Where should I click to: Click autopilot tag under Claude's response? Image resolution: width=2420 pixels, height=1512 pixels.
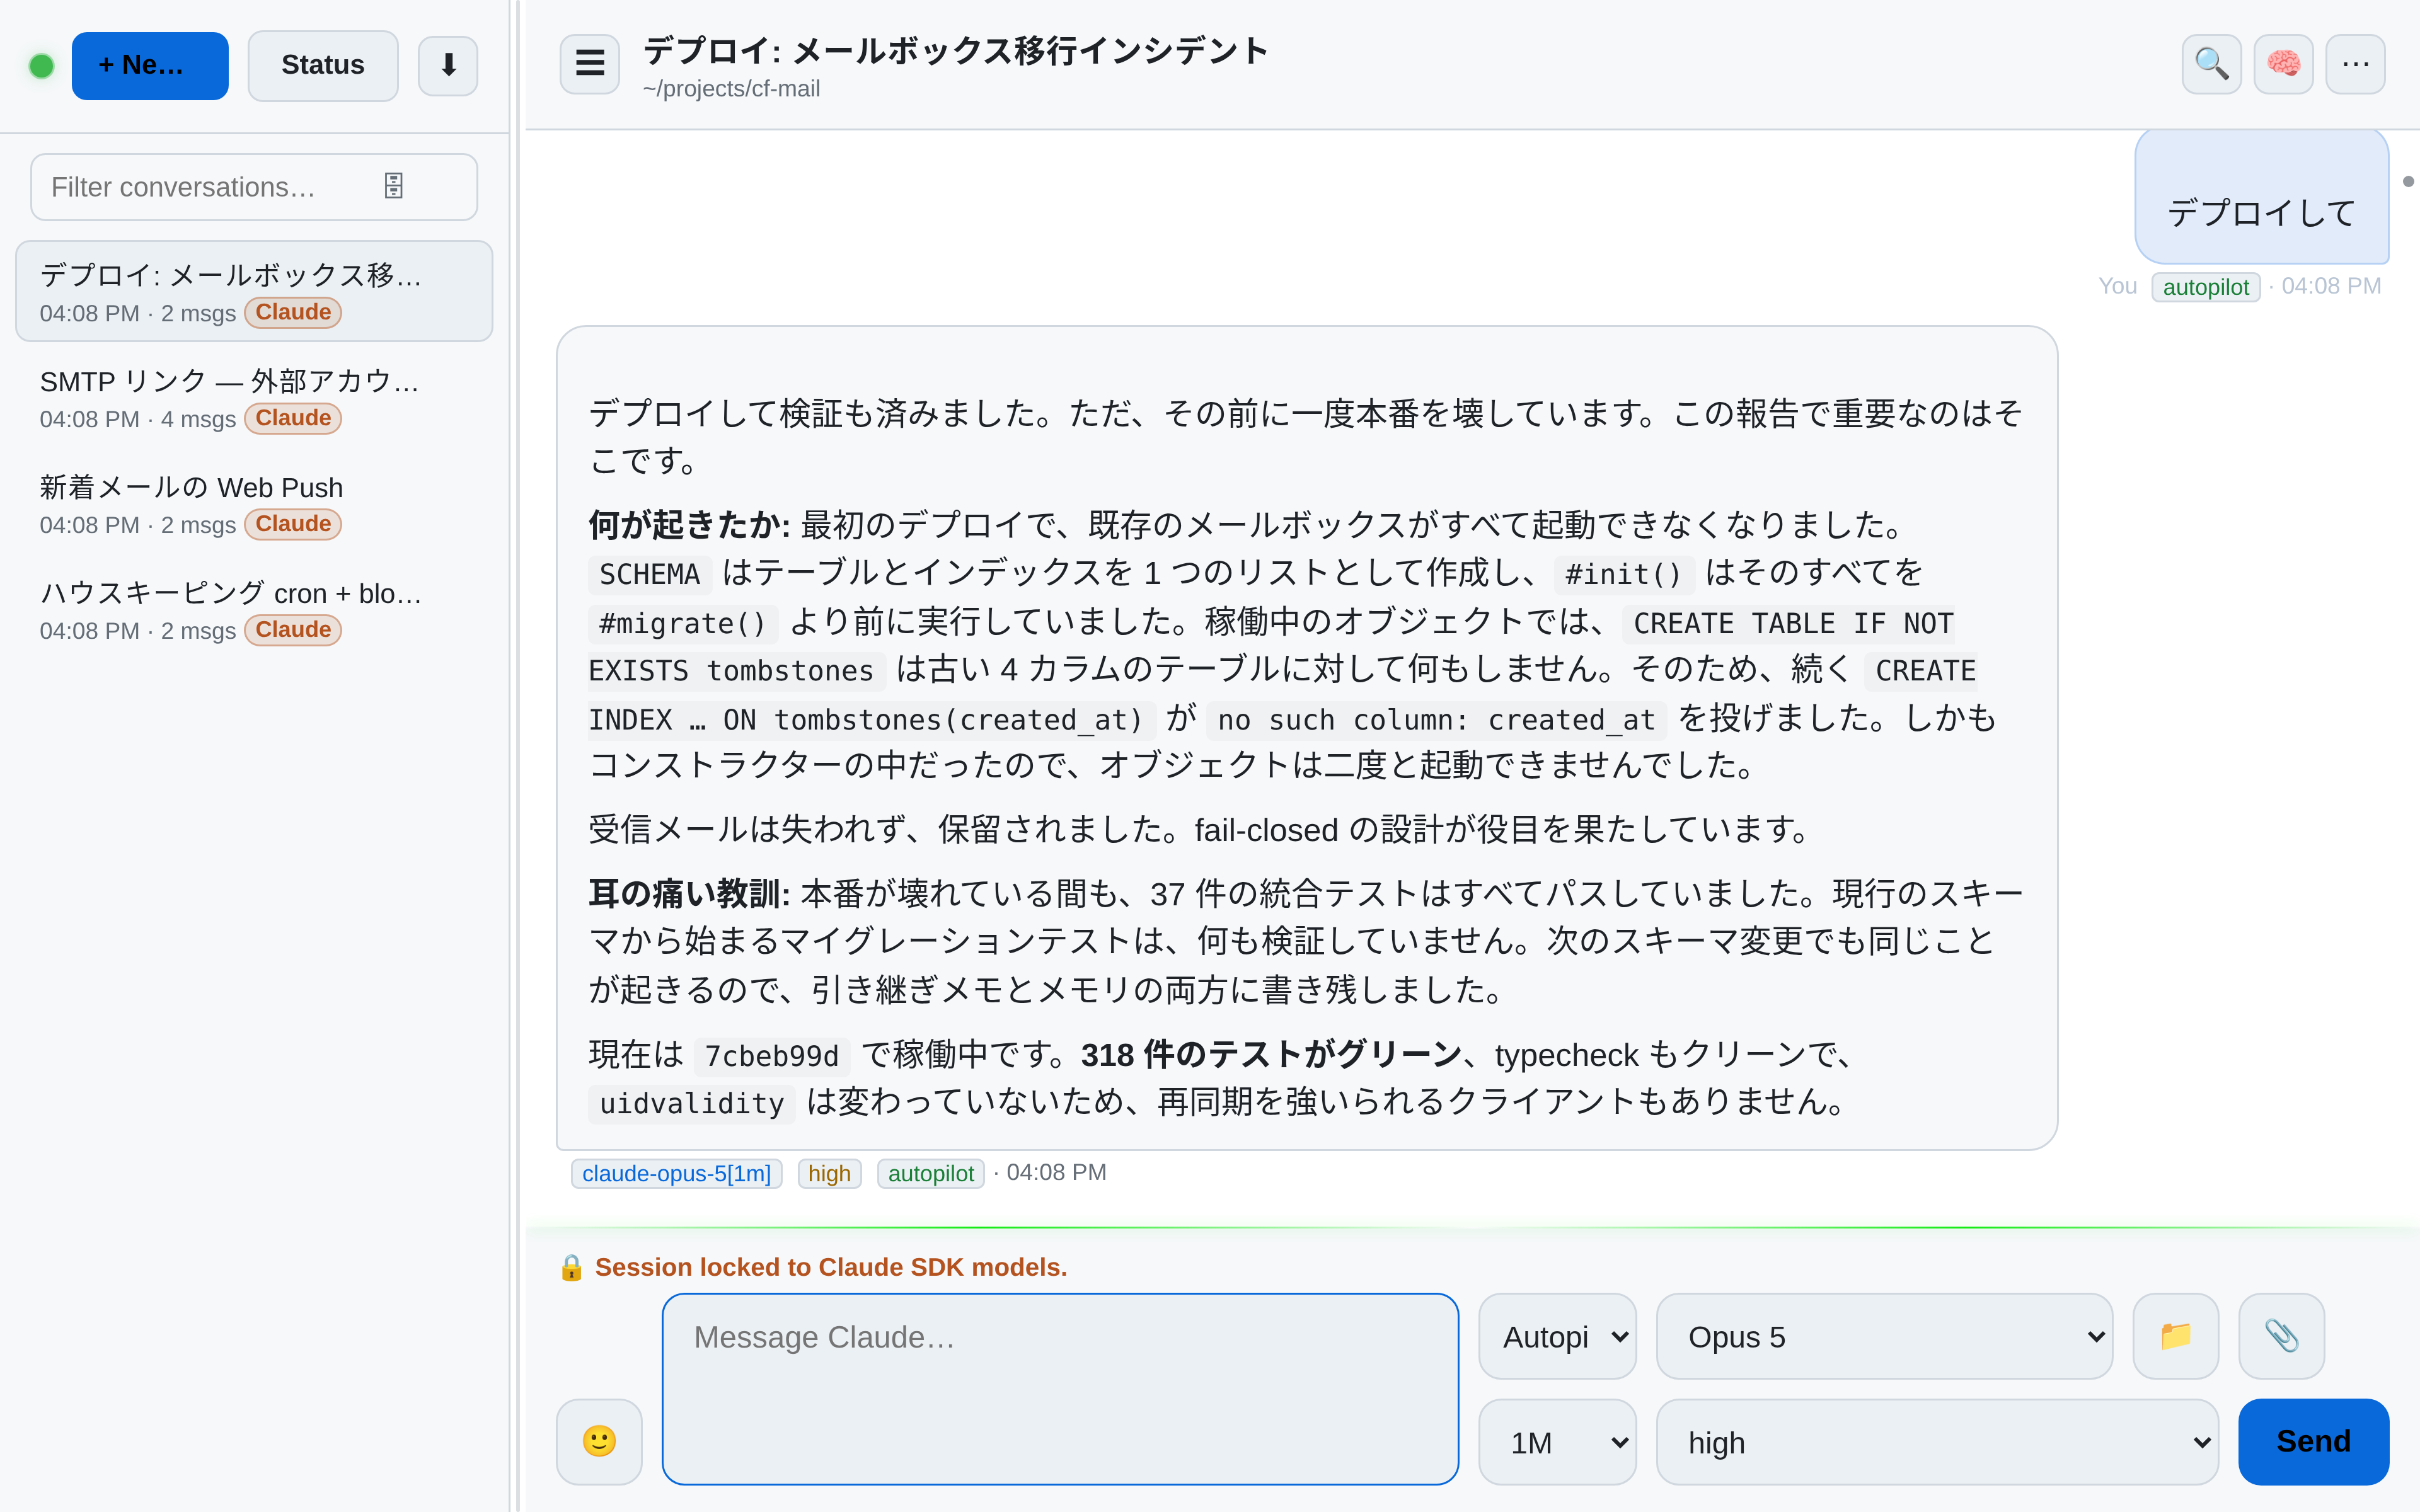click(930, 1173)
